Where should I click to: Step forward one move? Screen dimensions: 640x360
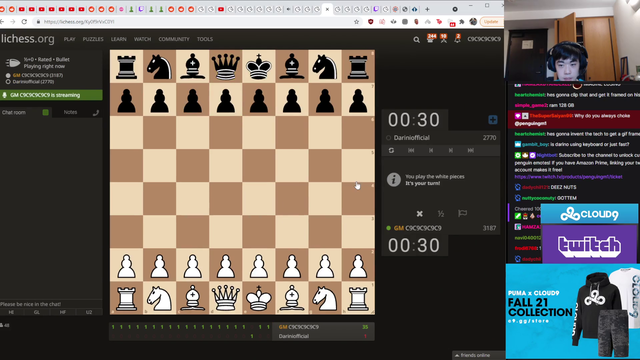click(451, 150)
